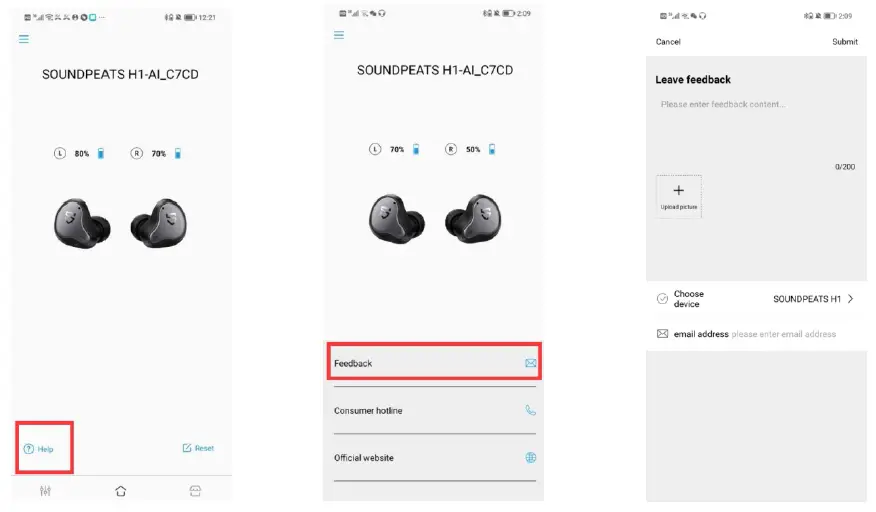The image size is (876, 512).
Task: Tap the phone icon for Consumer hotline
Action: coord(531,410)
